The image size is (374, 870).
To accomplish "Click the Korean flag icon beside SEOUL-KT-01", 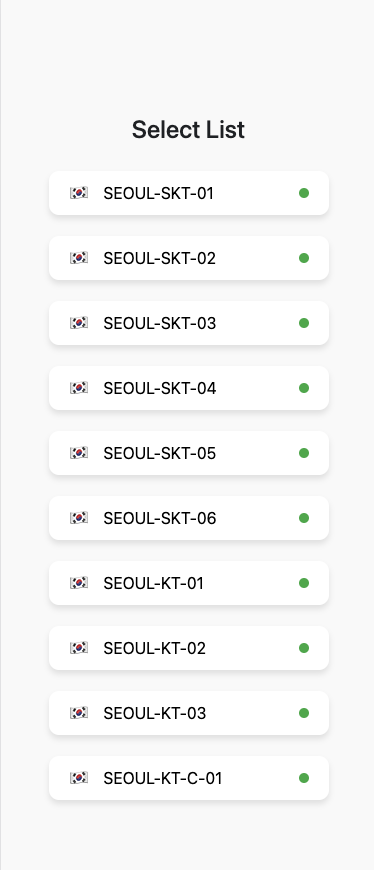I will 79,583.
